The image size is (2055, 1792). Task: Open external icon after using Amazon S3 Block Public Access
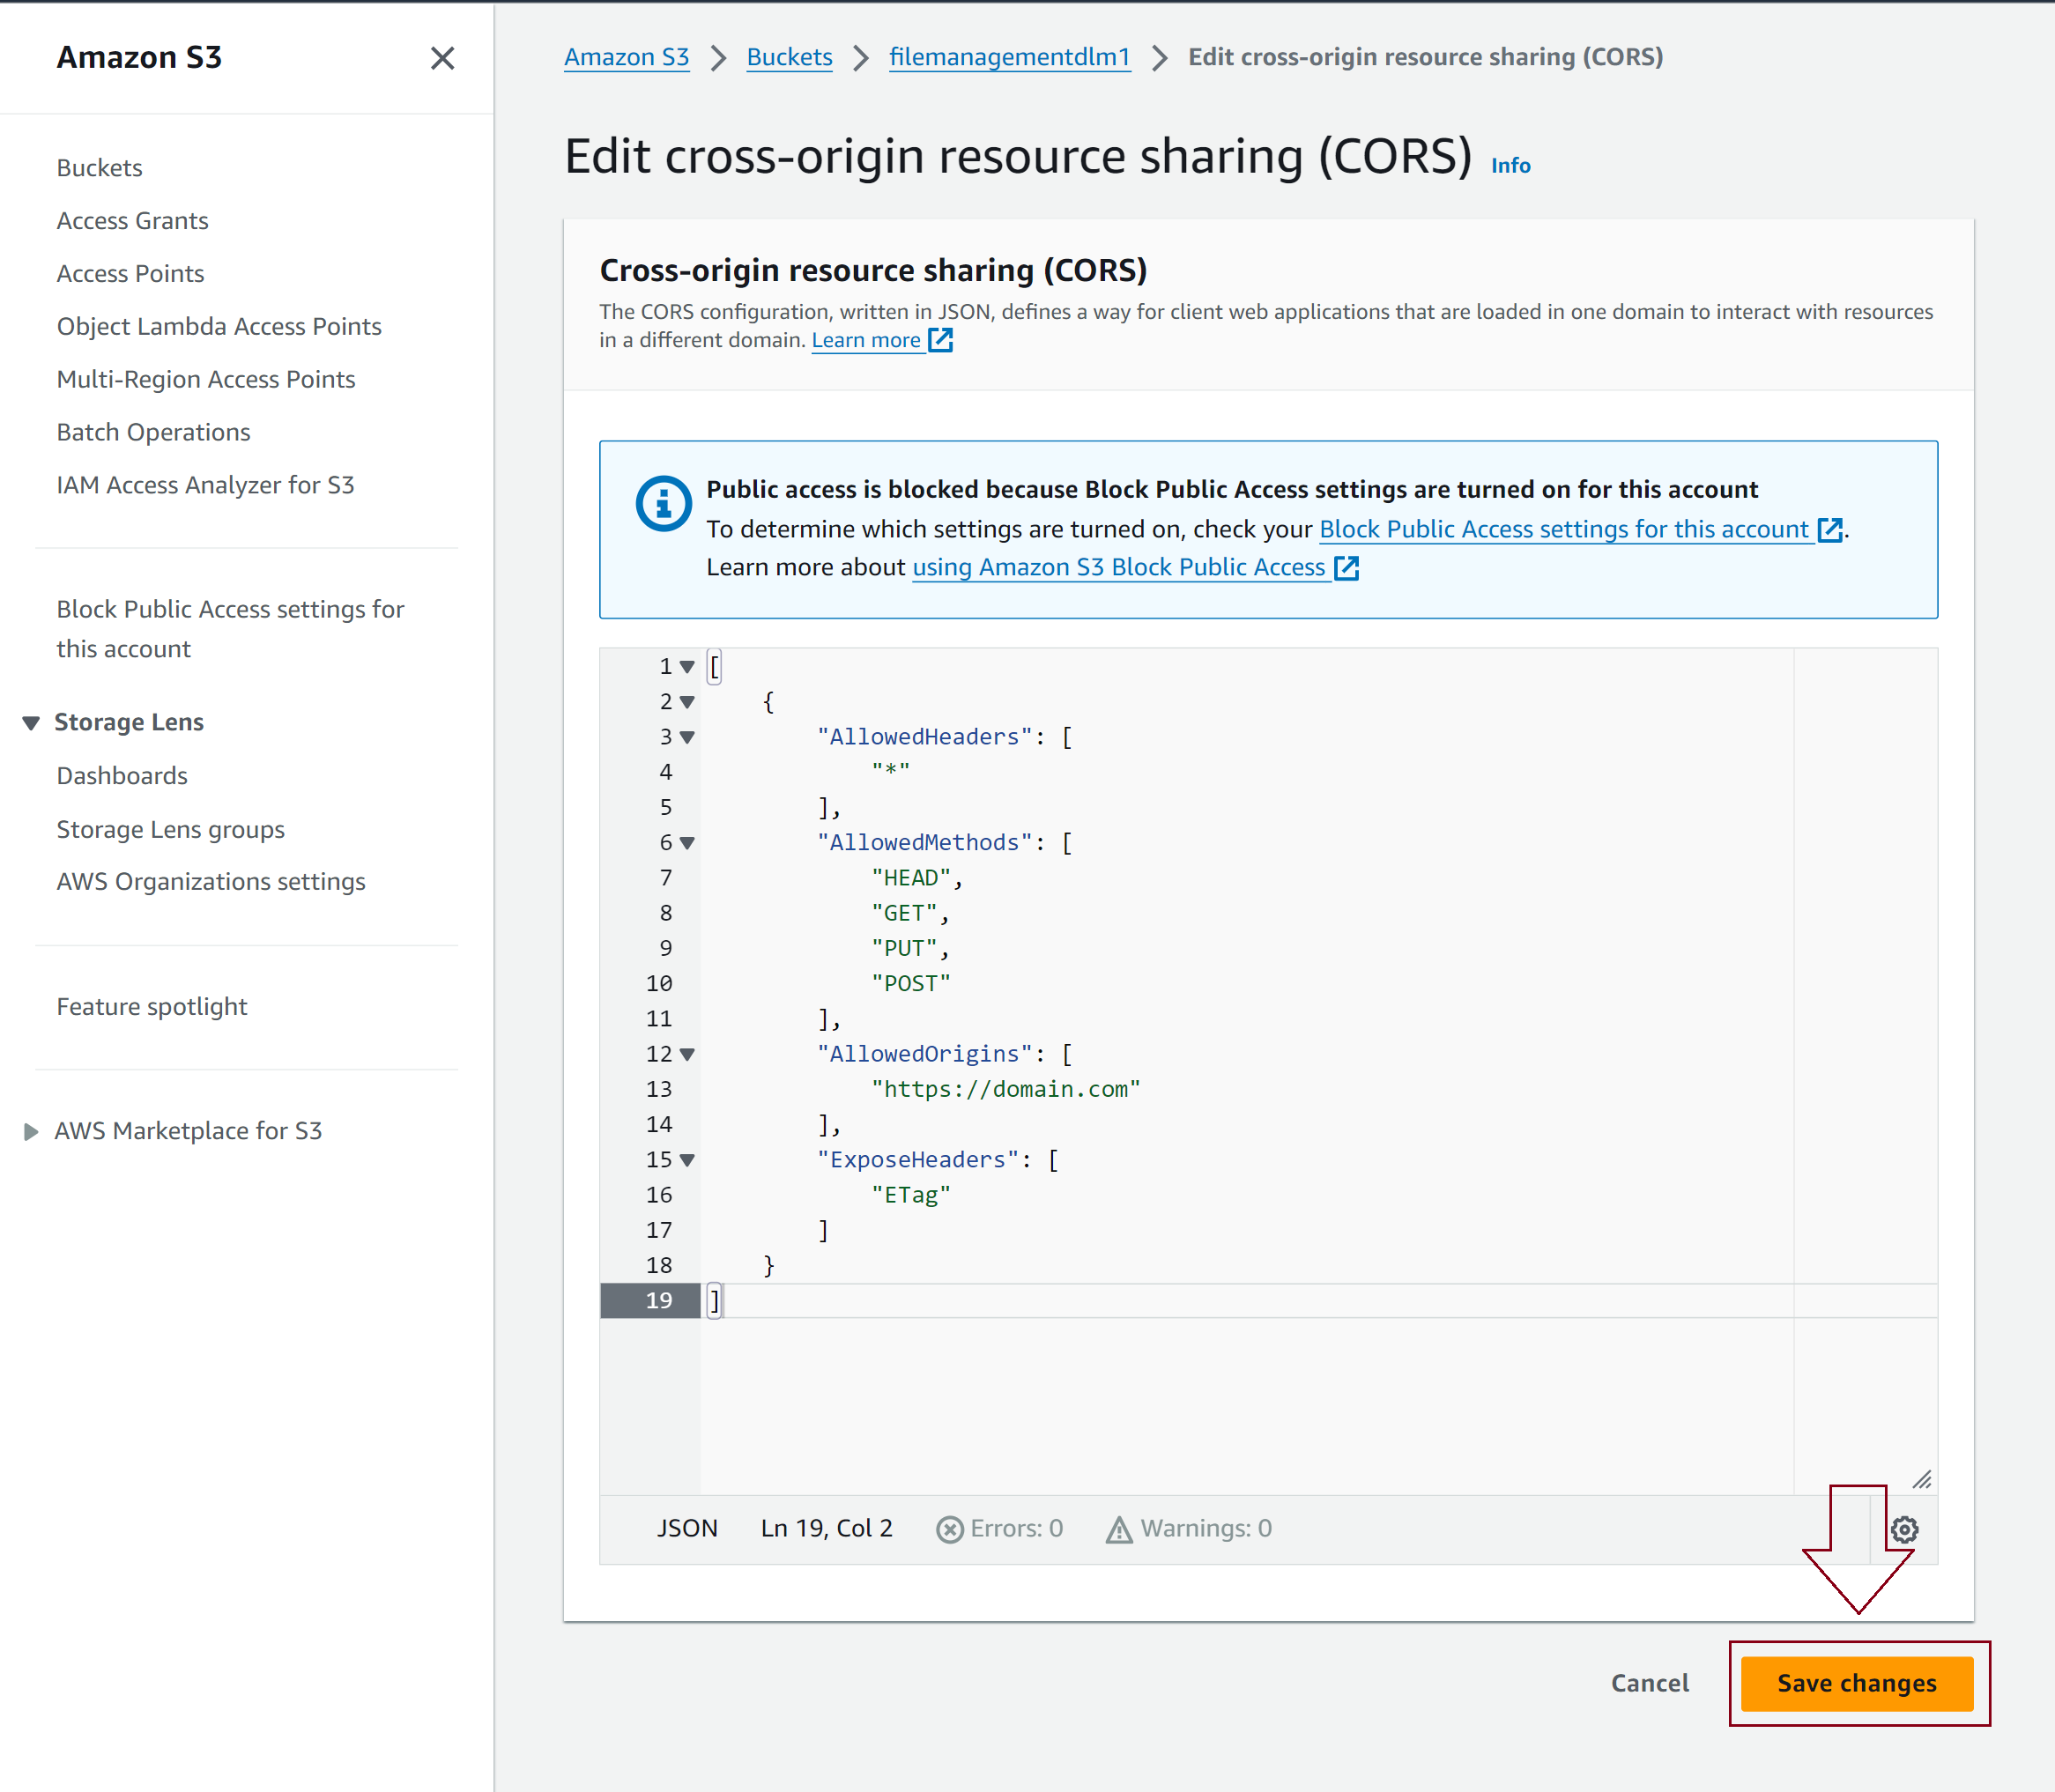(1346, 567)
